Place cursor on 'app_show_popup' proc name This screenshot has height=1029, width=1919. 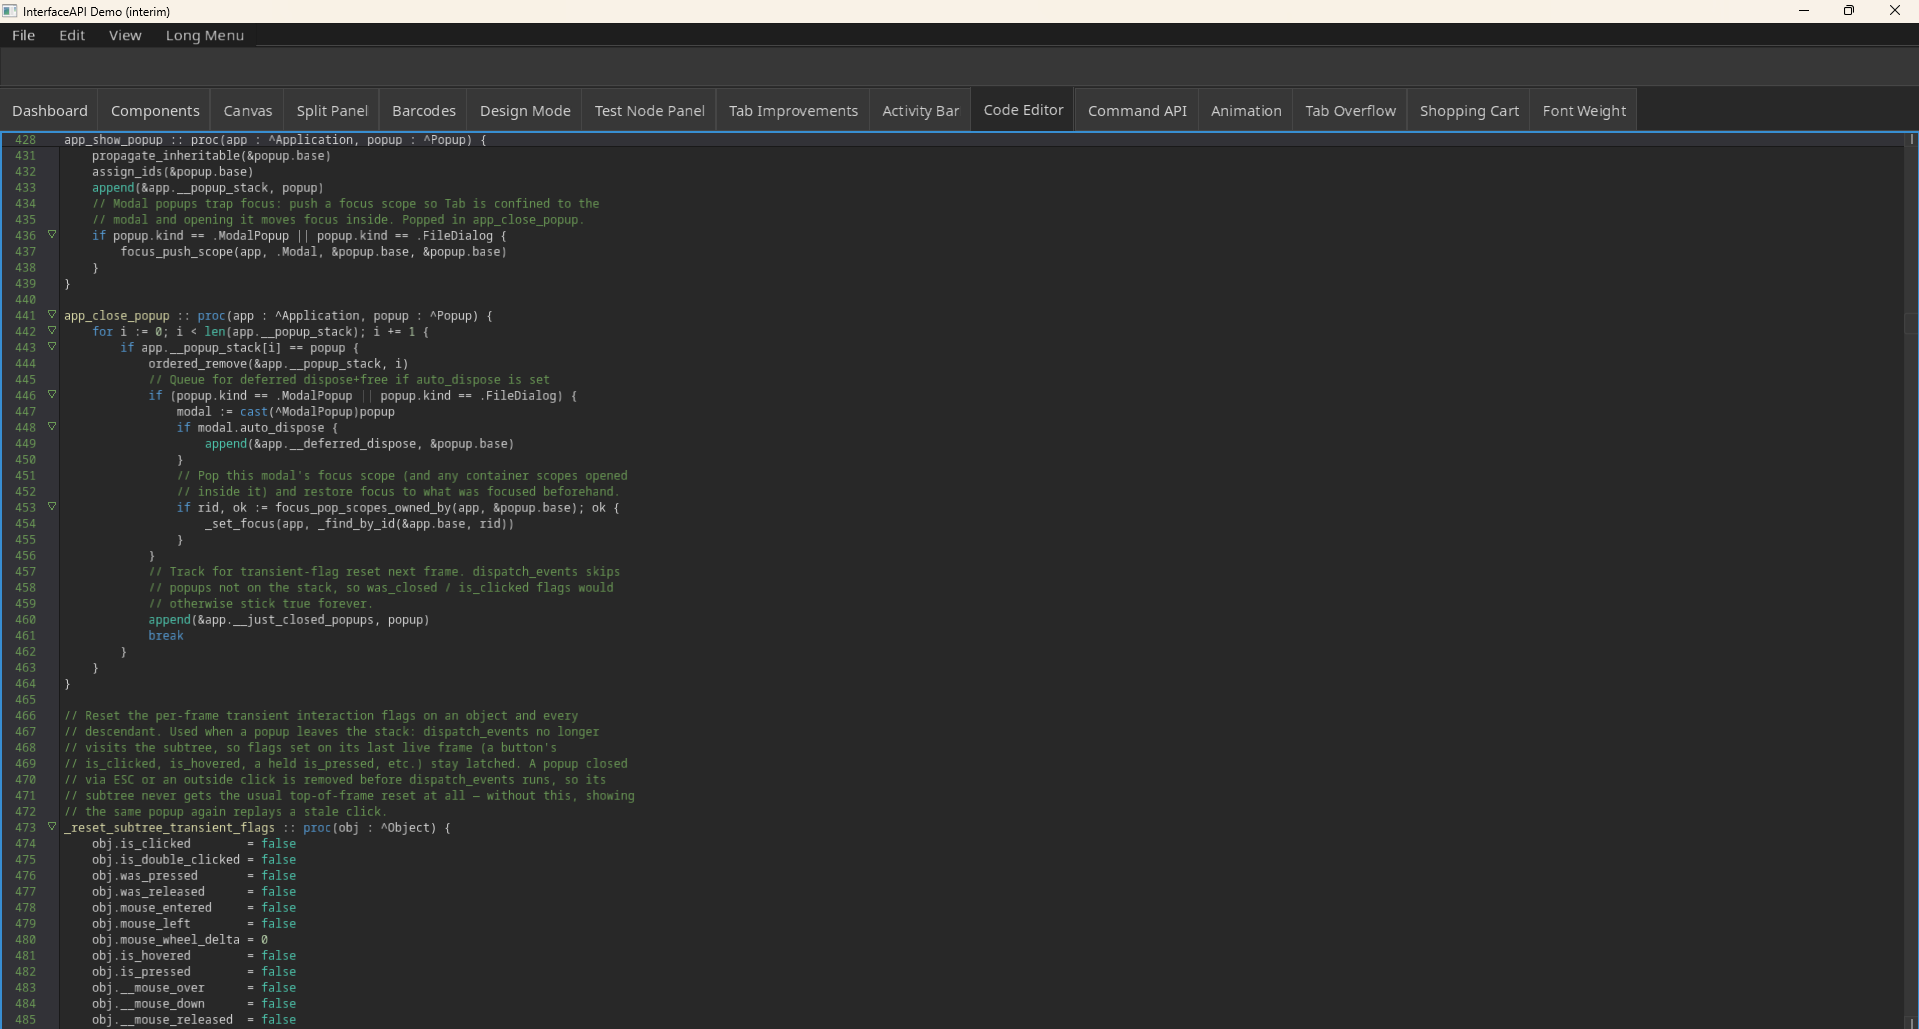[x=113, y=140]
